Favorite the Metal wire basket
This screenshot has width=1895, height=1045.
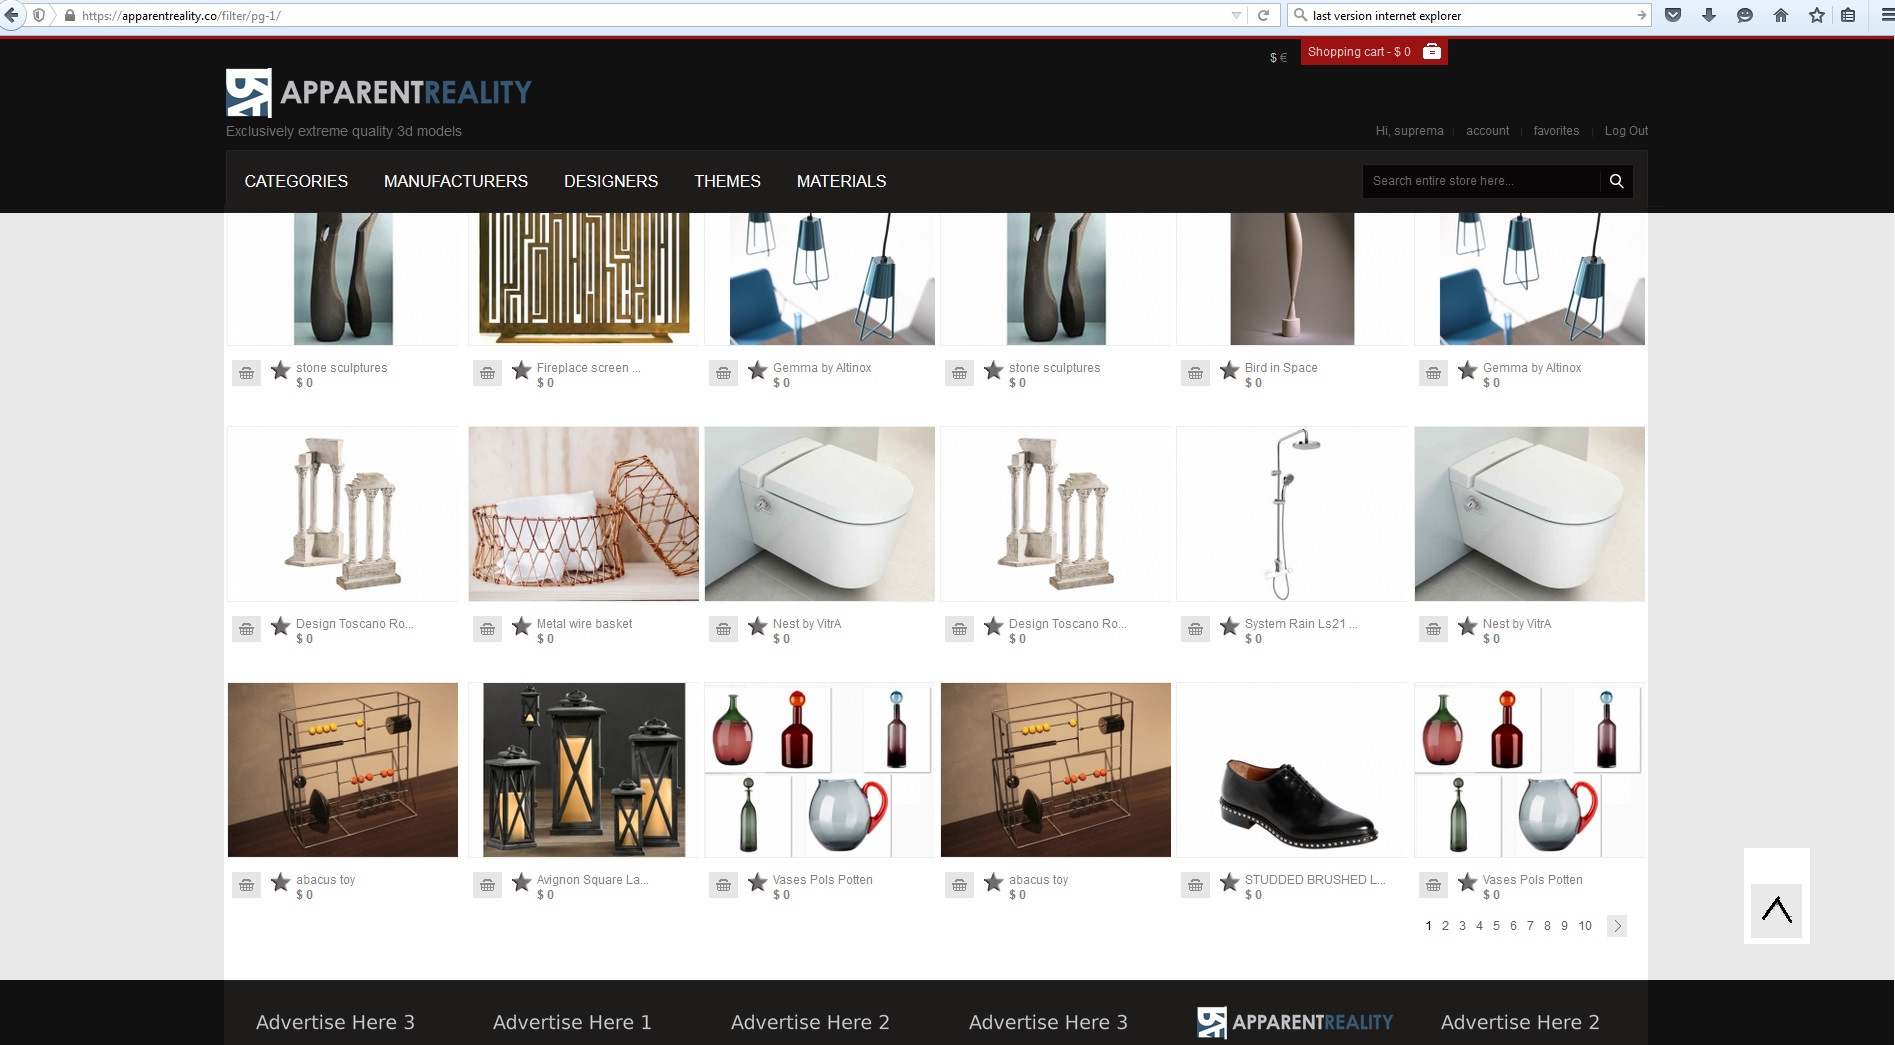pos(521,627)
